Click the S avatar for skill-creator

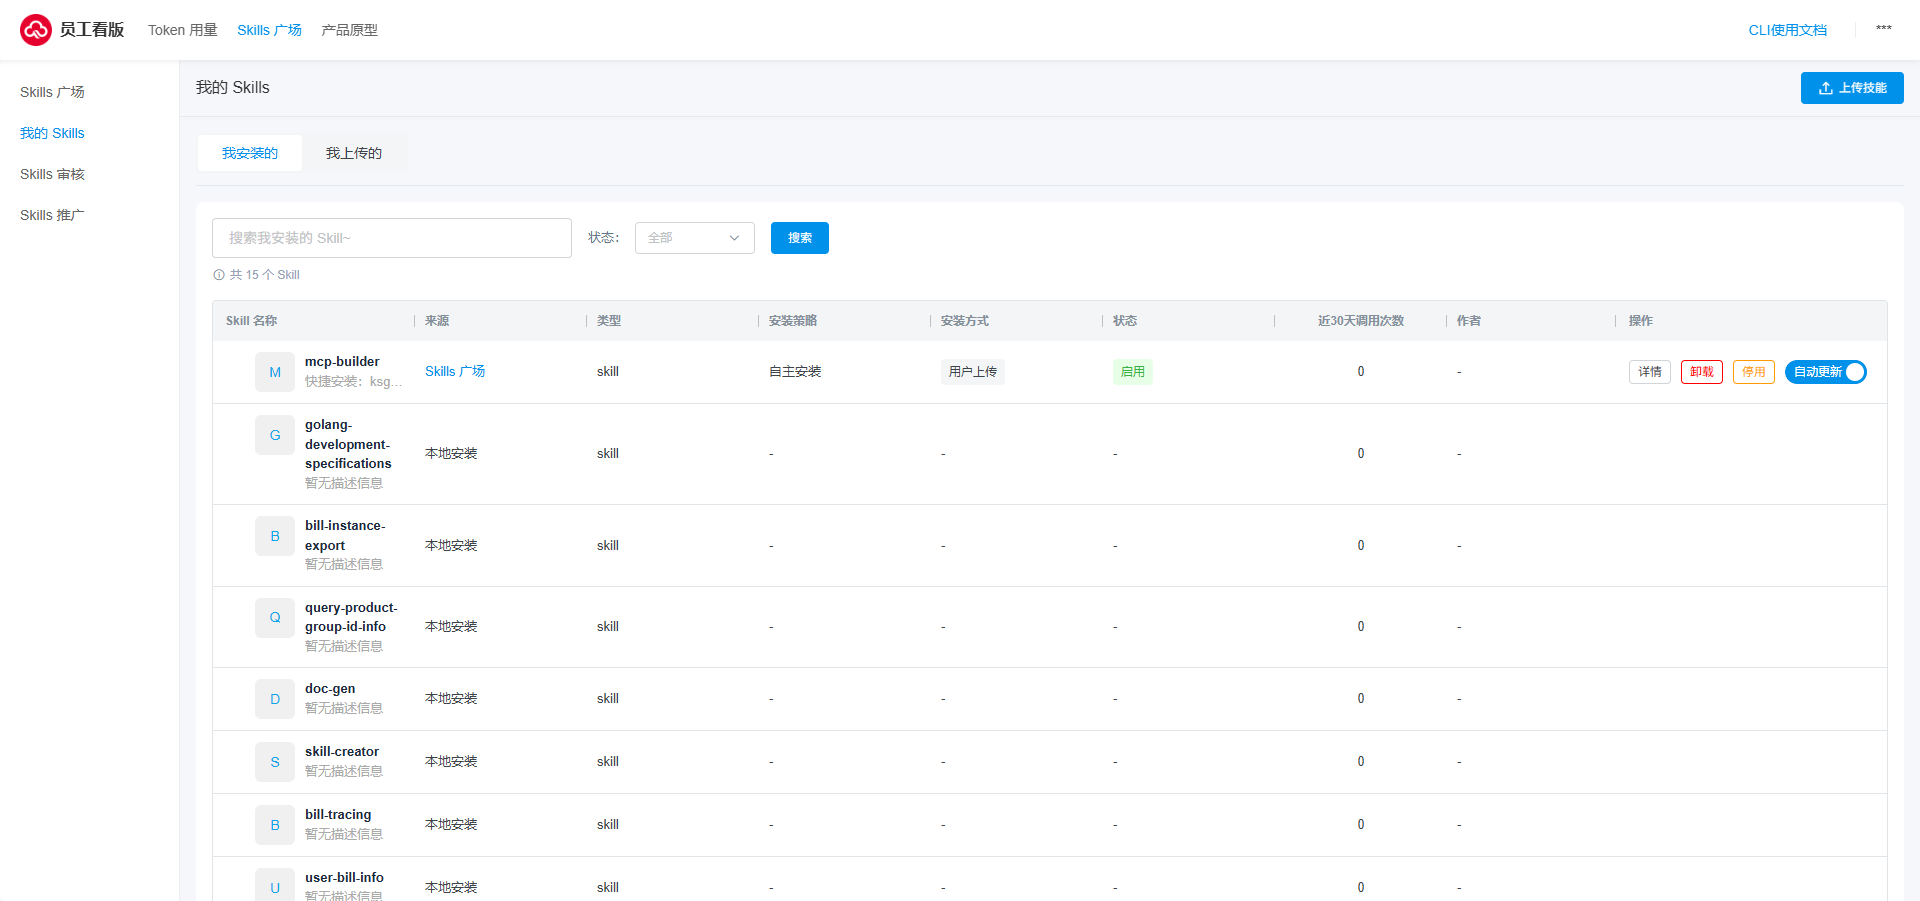point(275,762)
